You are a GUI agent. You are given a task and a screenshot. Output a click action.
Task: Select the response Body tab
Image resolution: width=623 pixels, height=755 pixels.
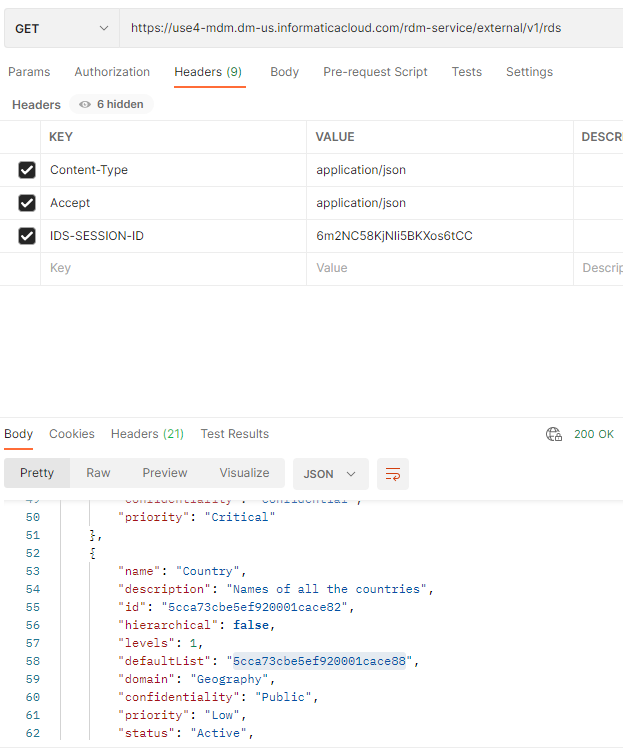click(18, 434)
